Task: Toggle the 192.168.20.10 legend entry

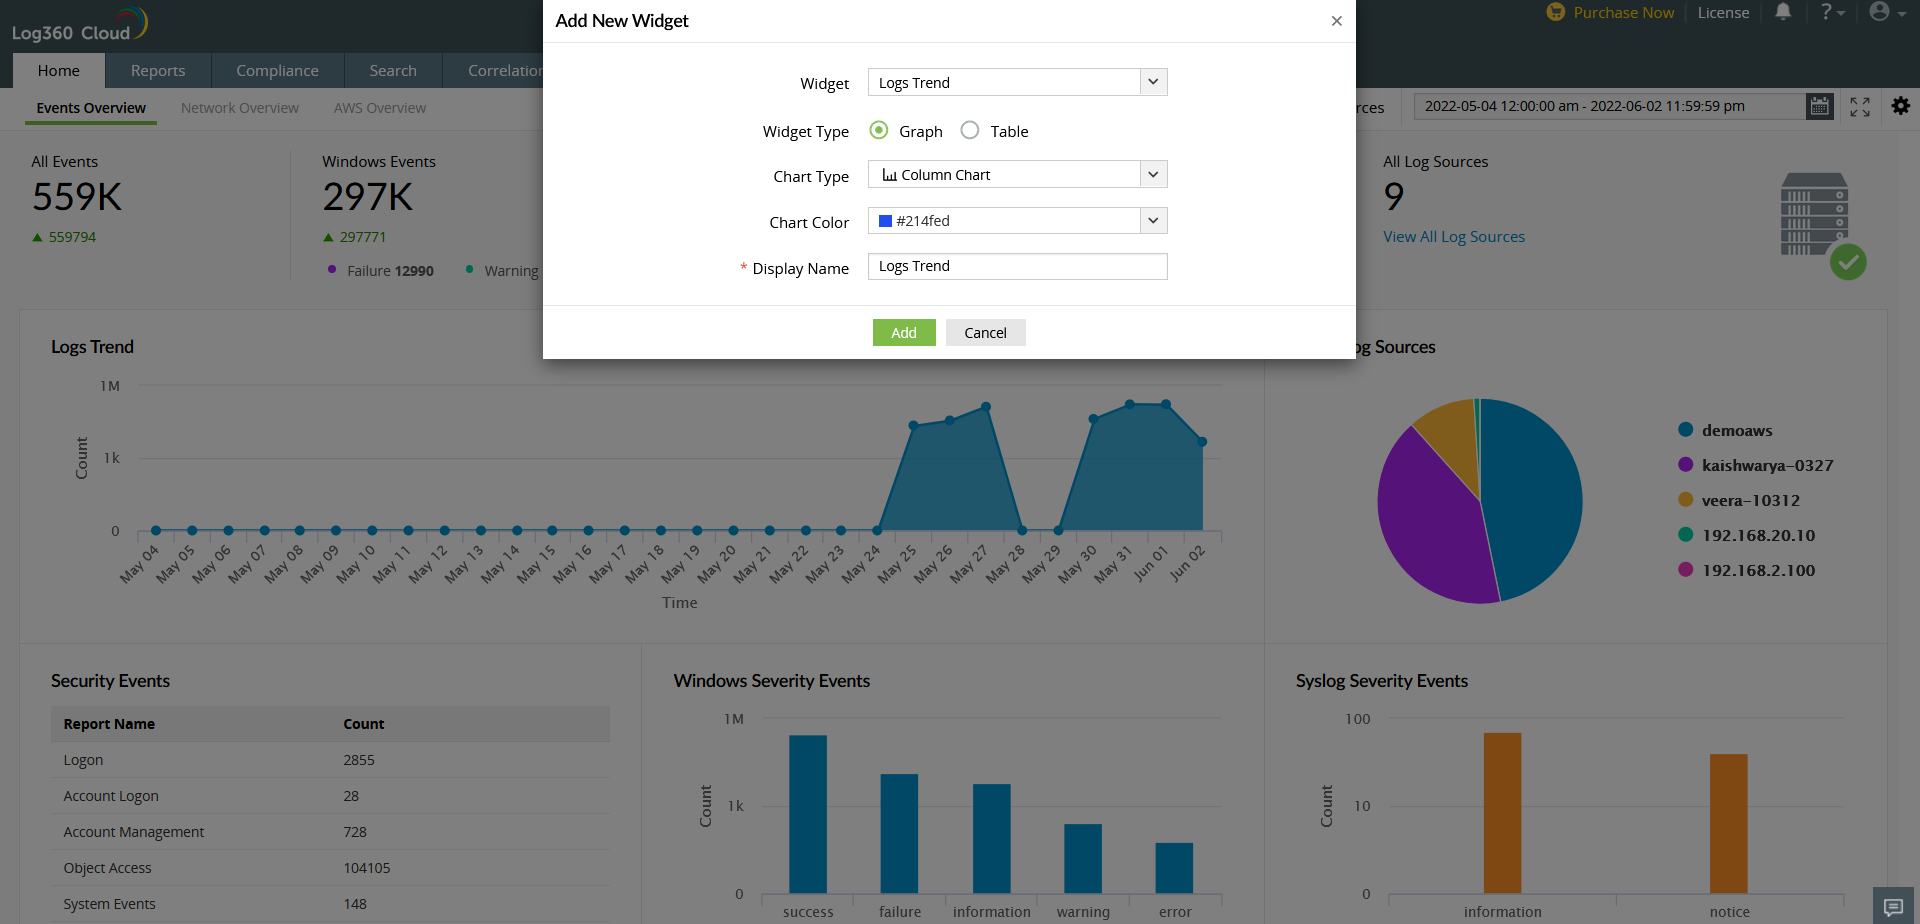Action: [1746, 535]
